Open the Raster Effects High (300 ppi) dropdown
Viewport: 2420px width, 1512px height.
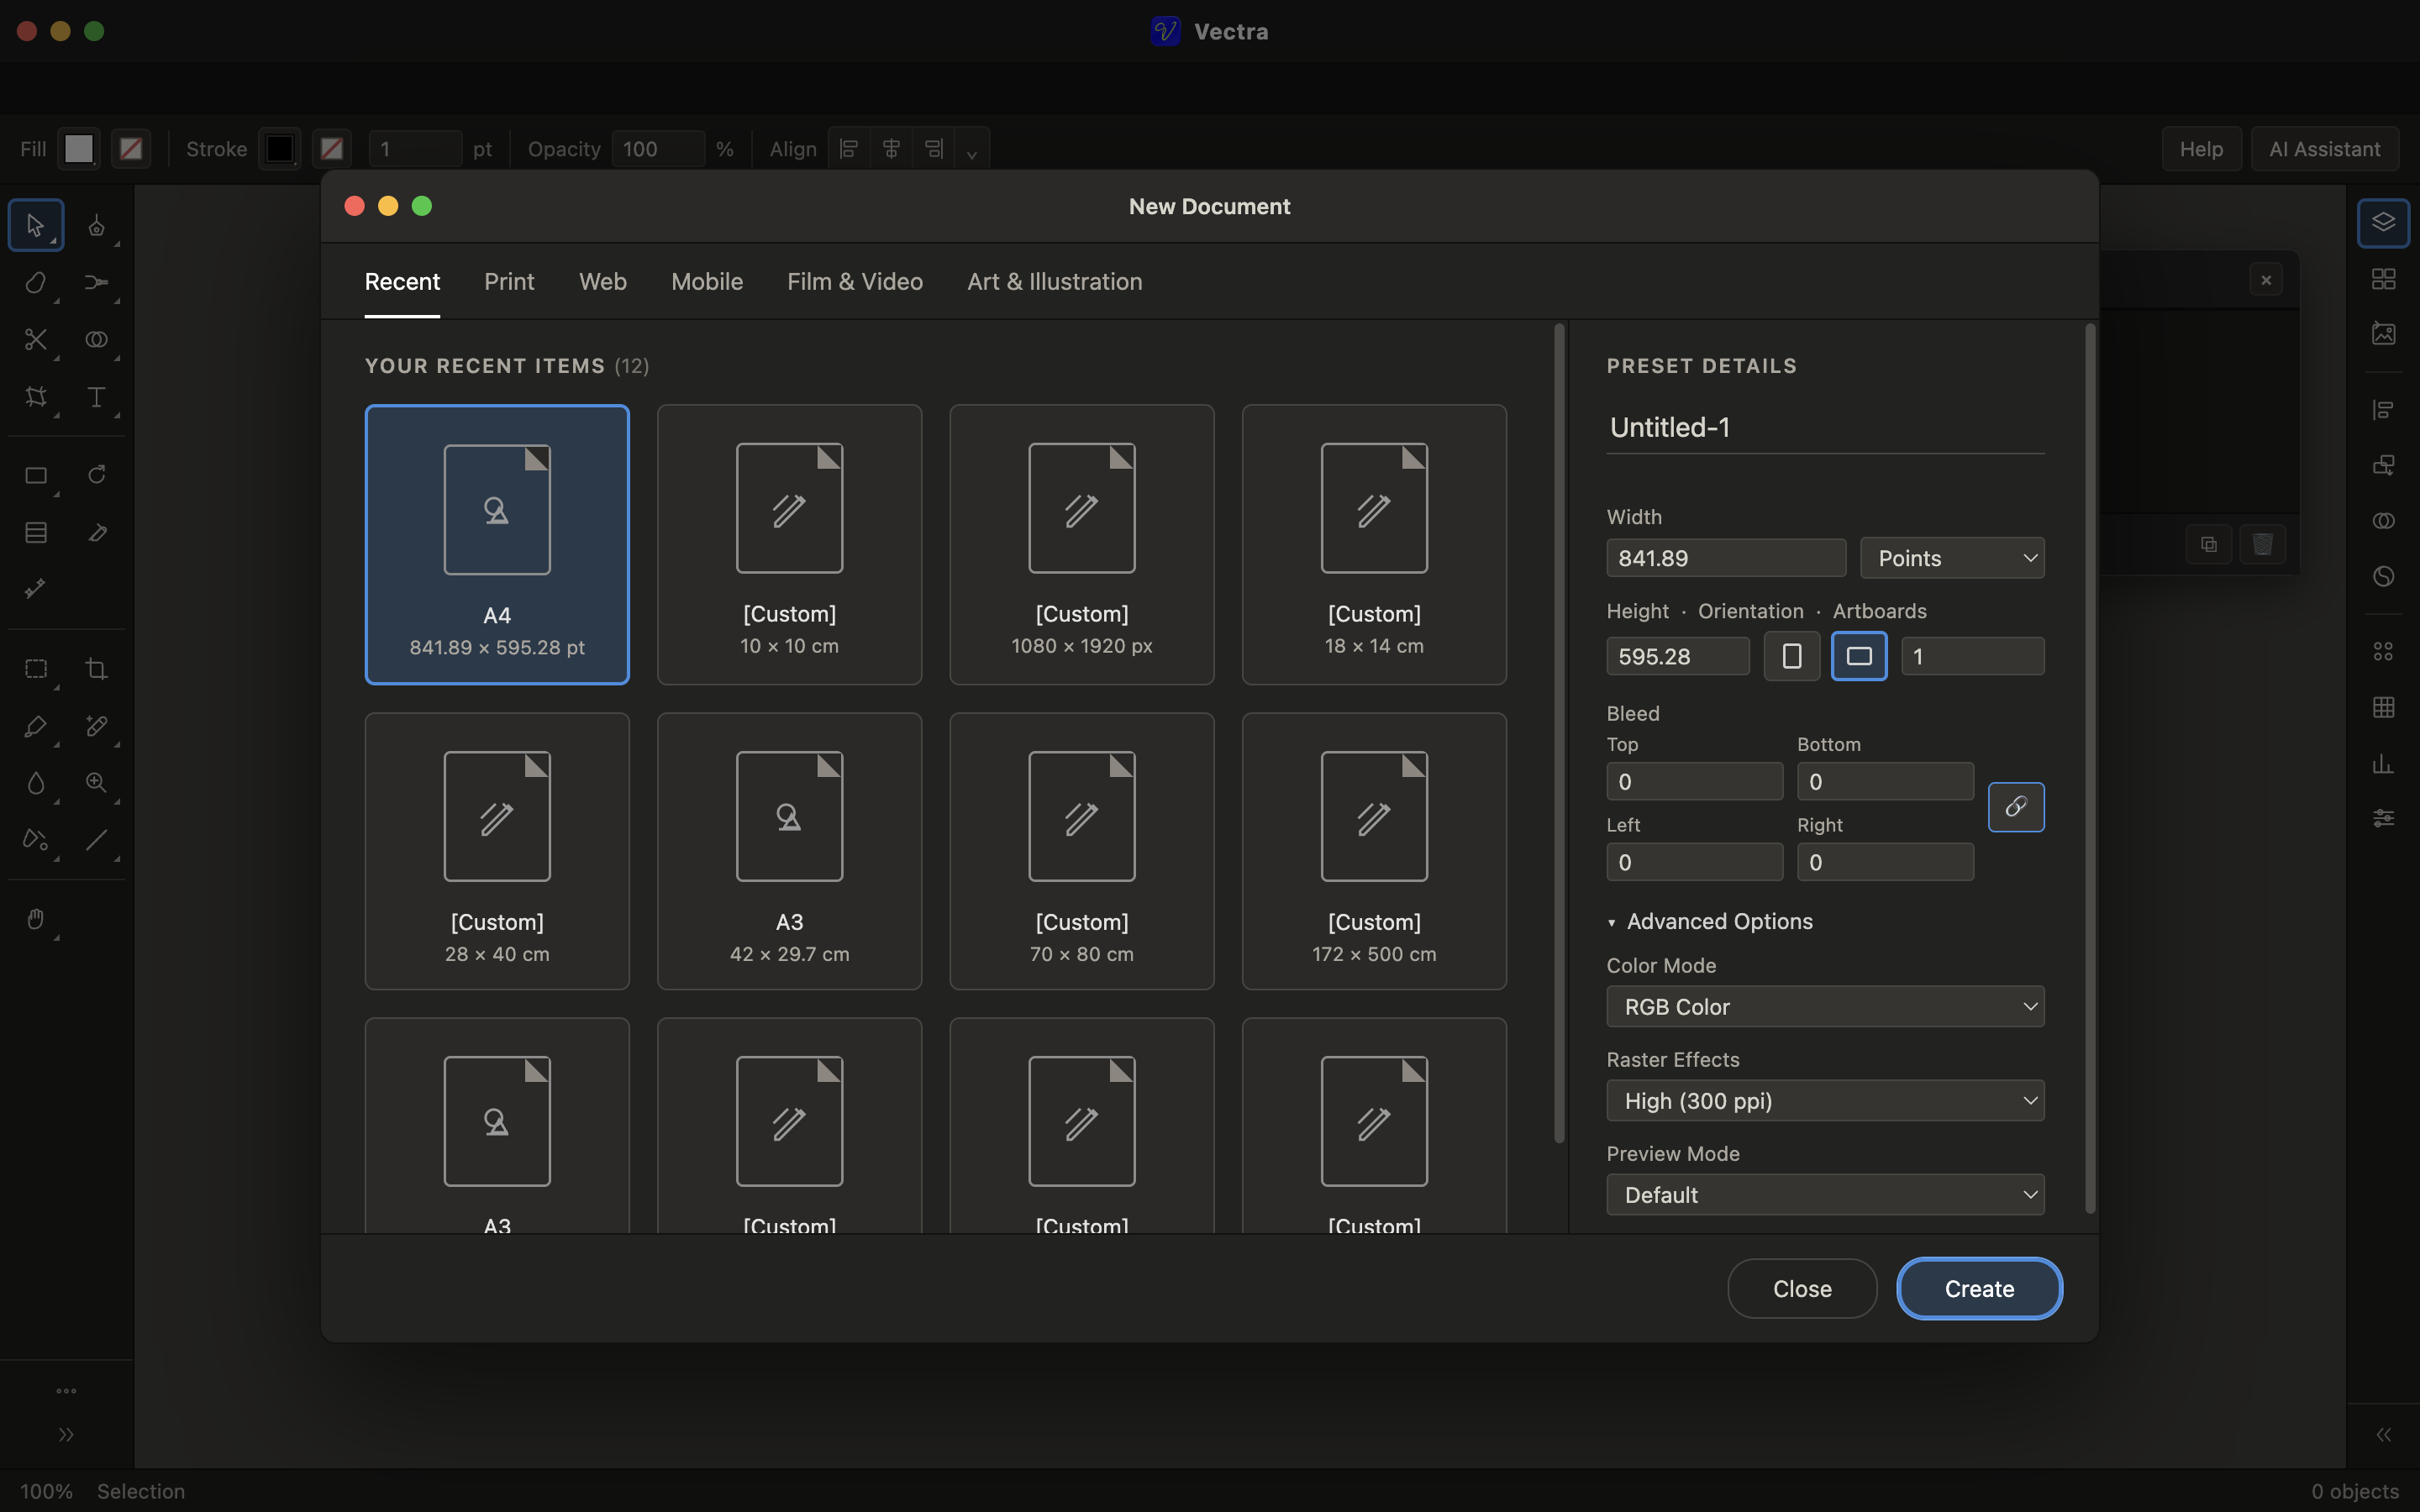pos(1825,1100)
